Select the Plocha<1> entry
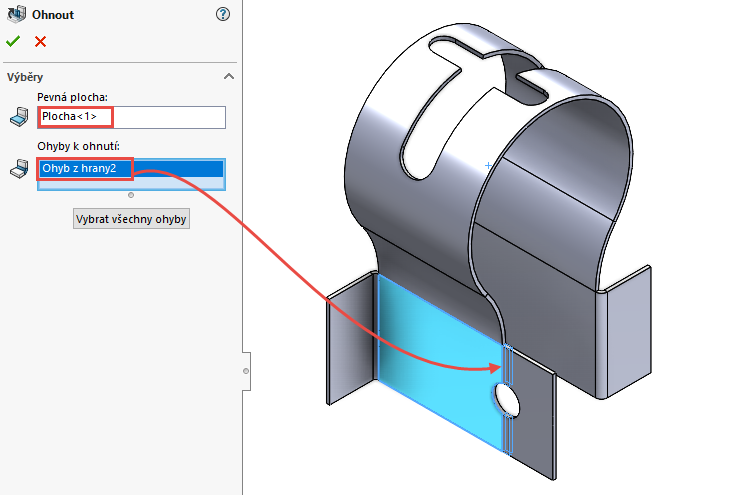The width and height of the screenshot is (750, 495). tap(69, 116)
